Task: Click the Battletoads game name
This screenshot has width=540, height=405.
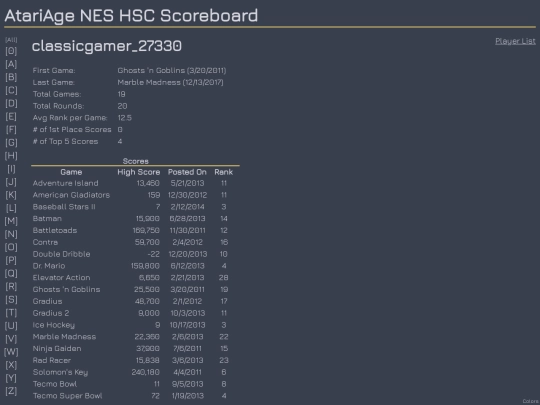Action: click(x=55, y=230)
